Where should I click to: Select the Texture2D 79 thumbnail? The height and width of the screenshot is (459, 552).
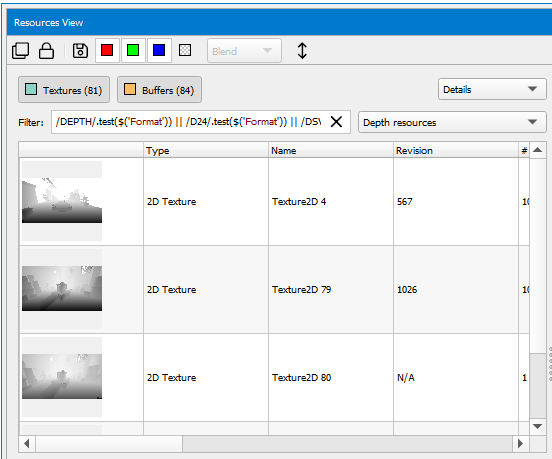click(x=62, y=289)
